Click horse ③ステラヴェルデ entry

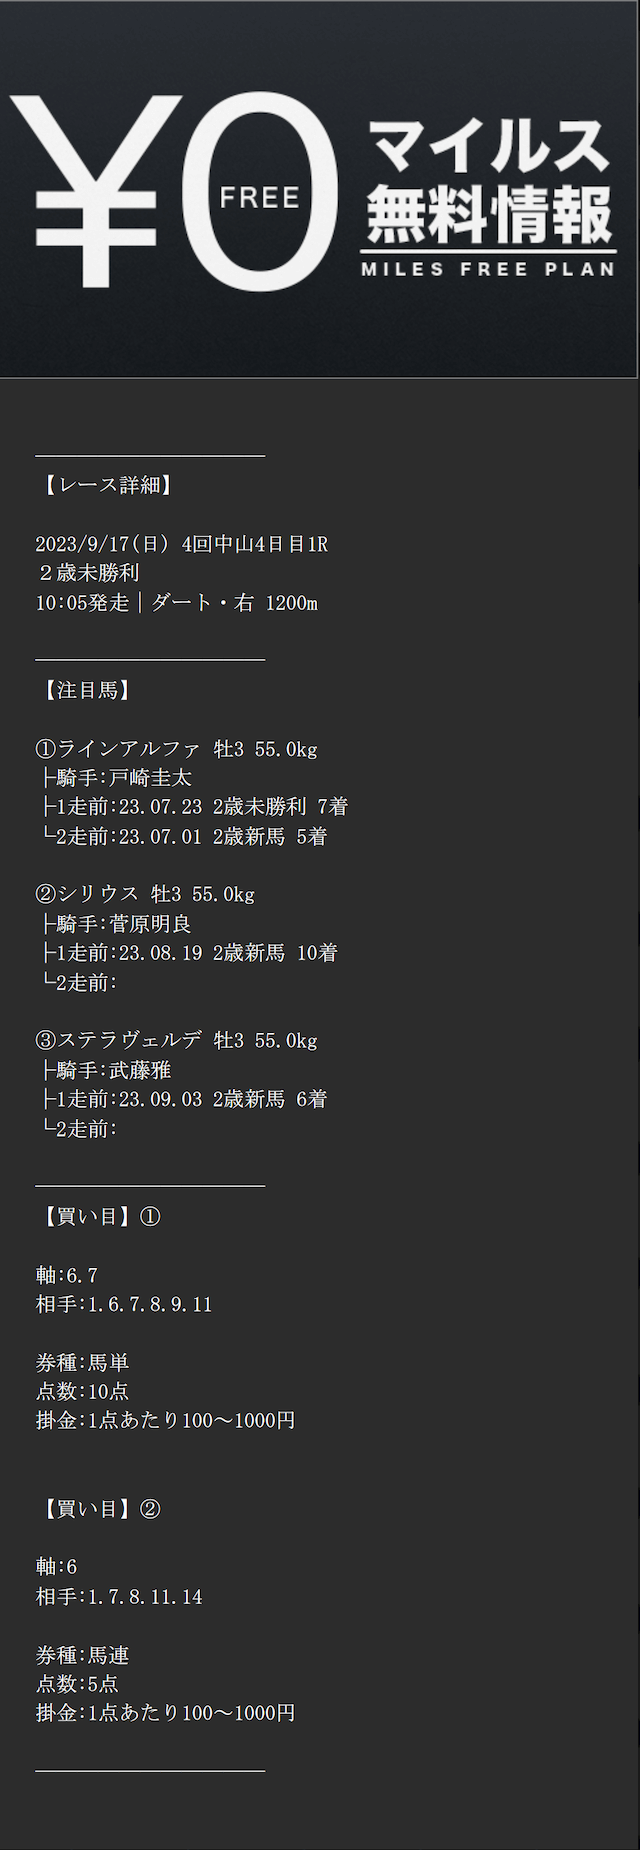click(177, 1040)
